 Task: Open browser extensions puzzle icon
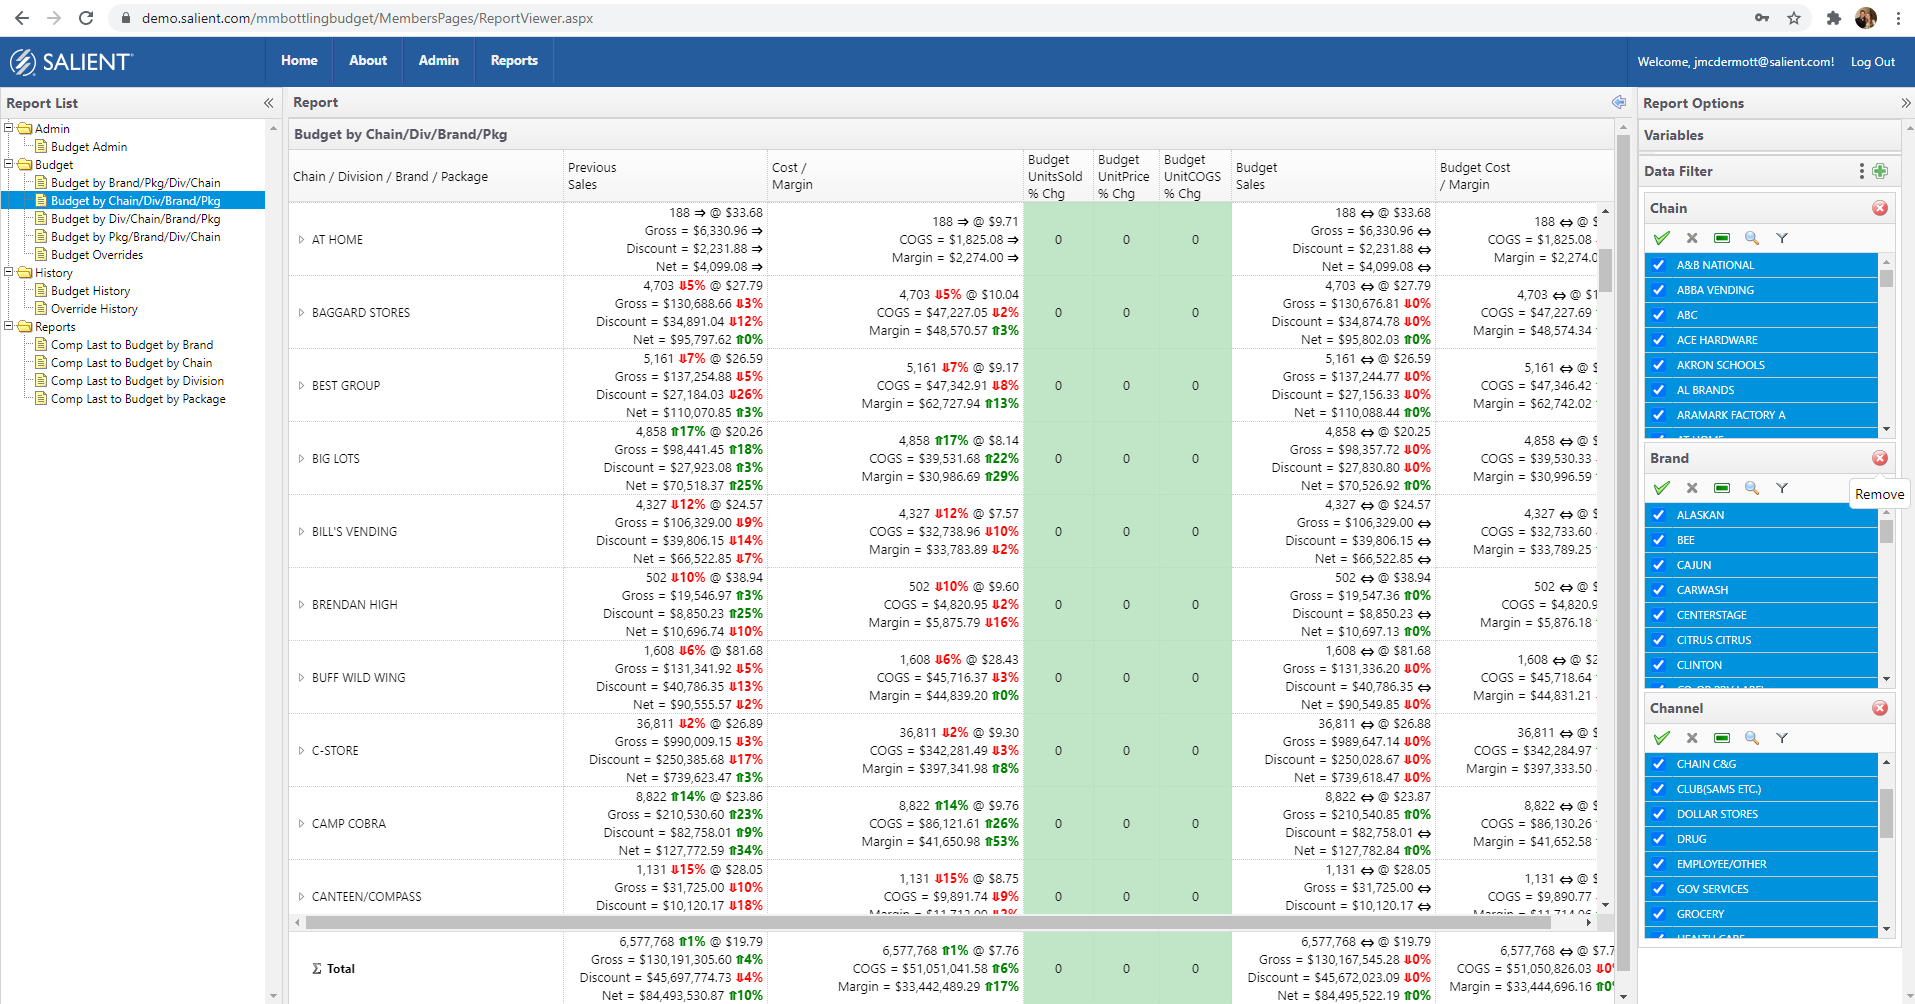pyautogui.click(x=1833, y=18)
